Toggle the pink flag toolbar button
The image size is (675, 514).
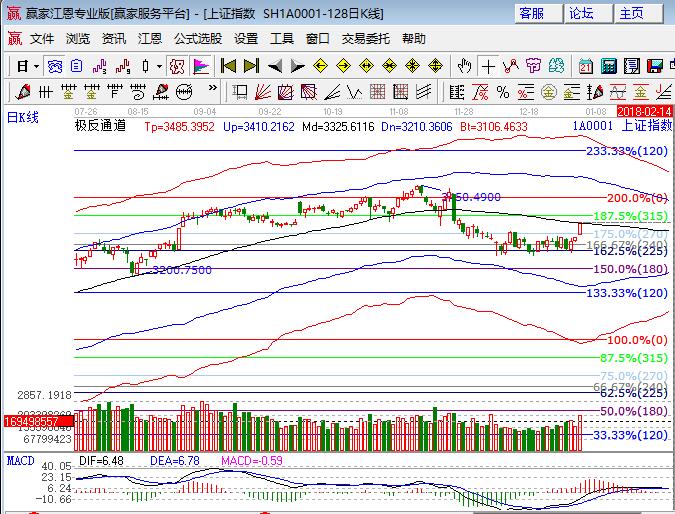pyautogui.click(x=201, y=66)
